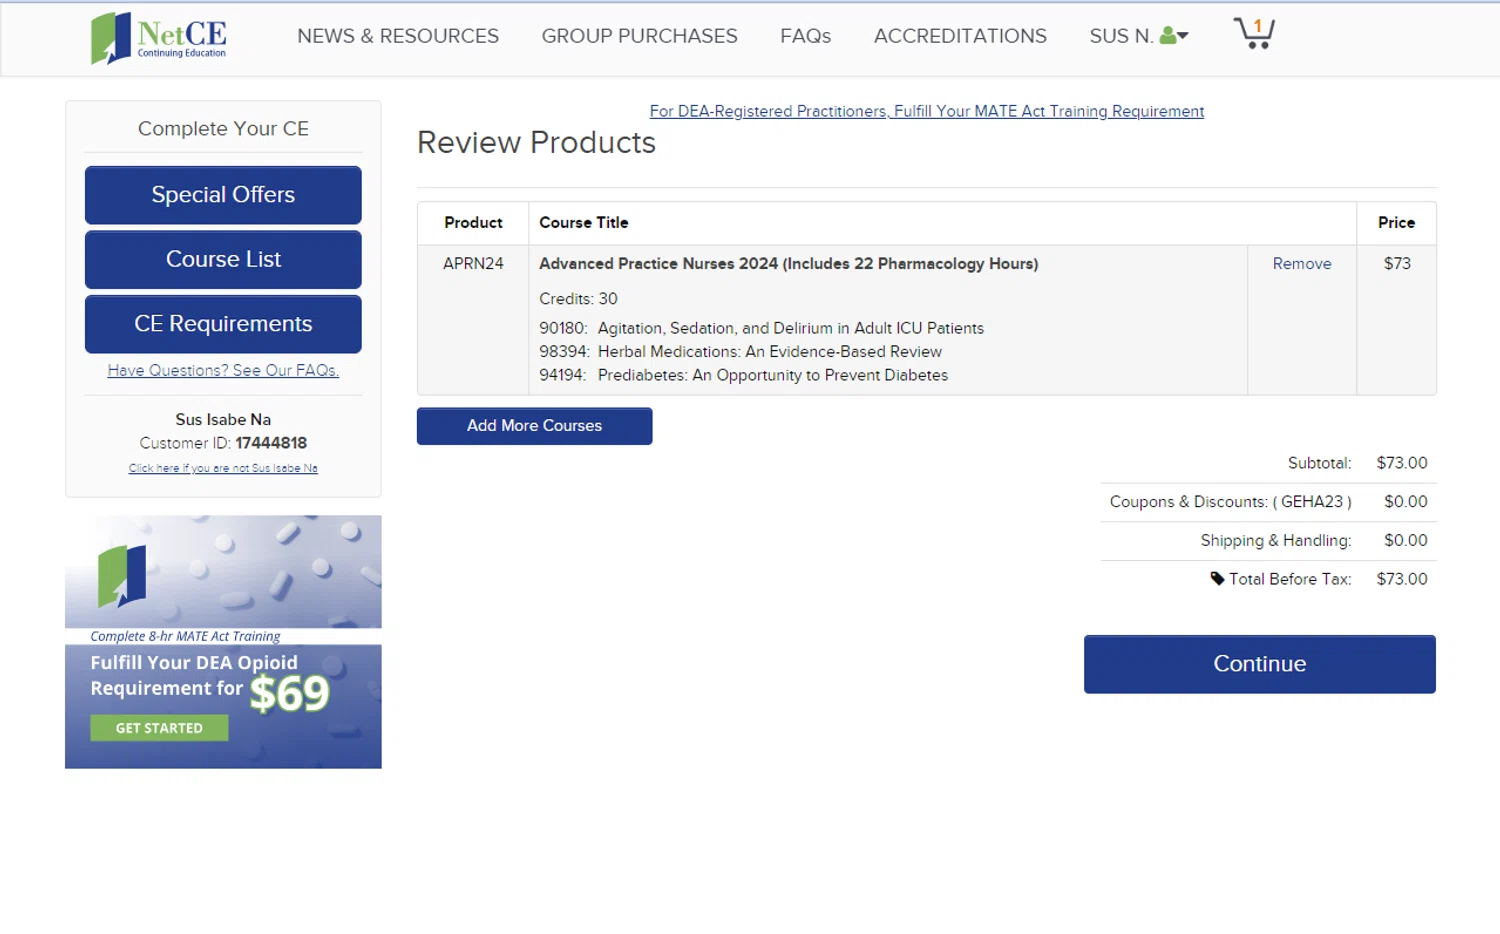Click the Review Products heading
This screenshot has width=1500, height=934.
click(536, 143)
